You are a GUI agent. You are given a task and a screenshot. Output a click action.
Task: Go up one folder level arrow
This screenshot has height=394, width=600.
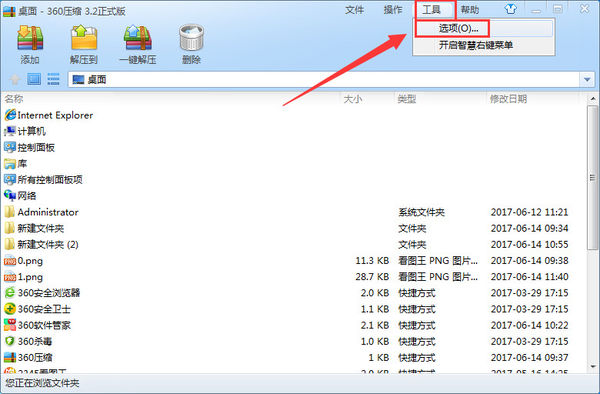pos(15,80)
